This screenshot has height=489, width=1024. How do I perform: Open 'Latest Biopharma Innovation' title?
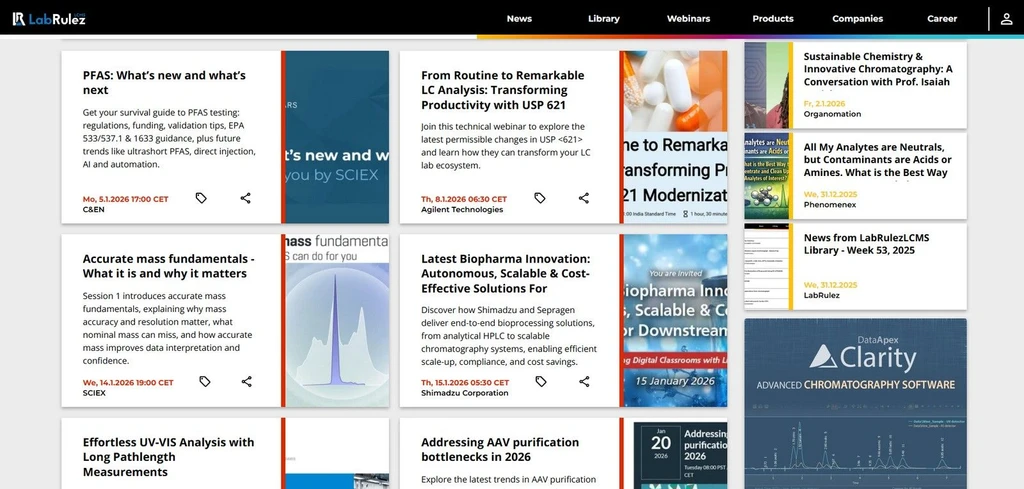point(505,274)
